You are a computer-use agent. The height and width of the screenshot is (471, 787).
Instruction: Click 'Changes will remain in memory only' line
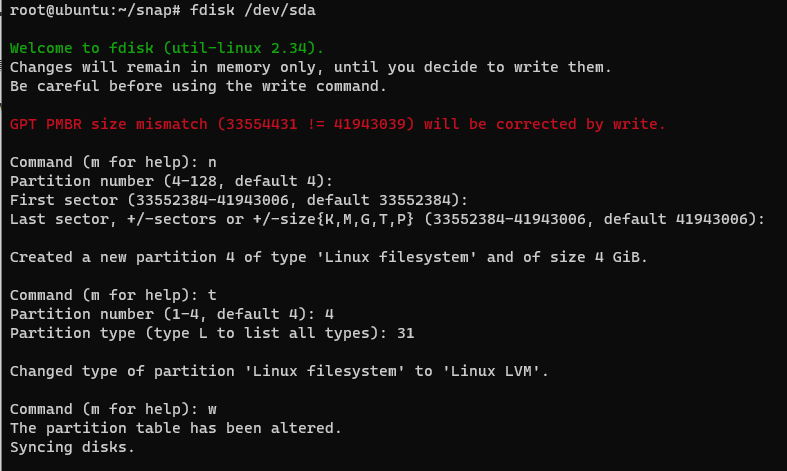click(311, 67)
